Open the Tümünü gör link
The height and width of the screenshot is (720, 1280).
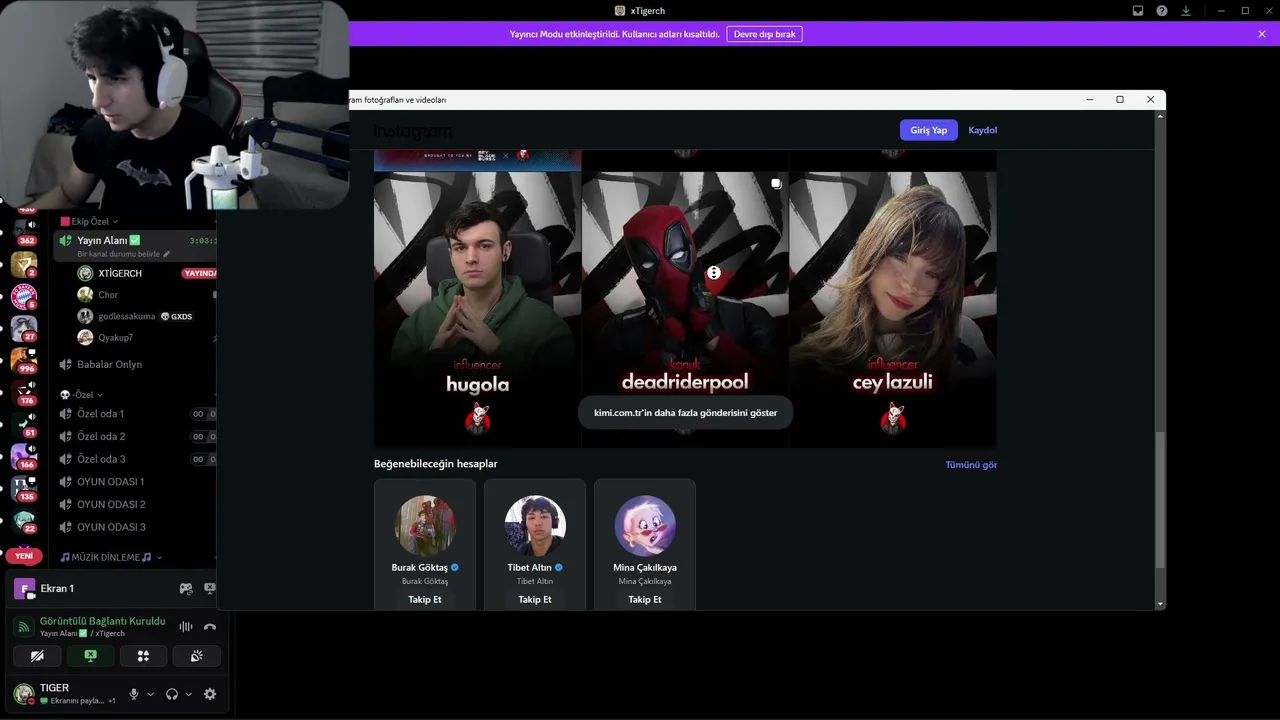(x=971, y=465)
